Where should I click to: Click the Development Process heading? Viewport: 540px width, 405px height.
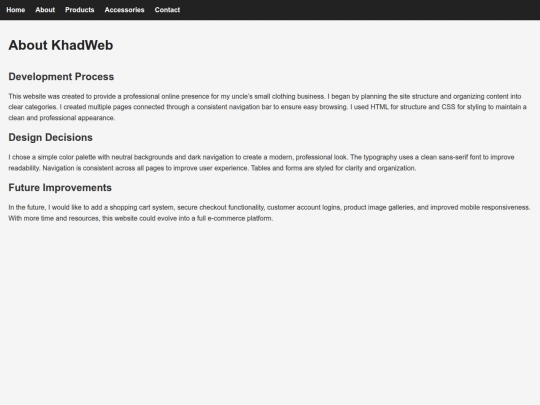click(61, 76)
